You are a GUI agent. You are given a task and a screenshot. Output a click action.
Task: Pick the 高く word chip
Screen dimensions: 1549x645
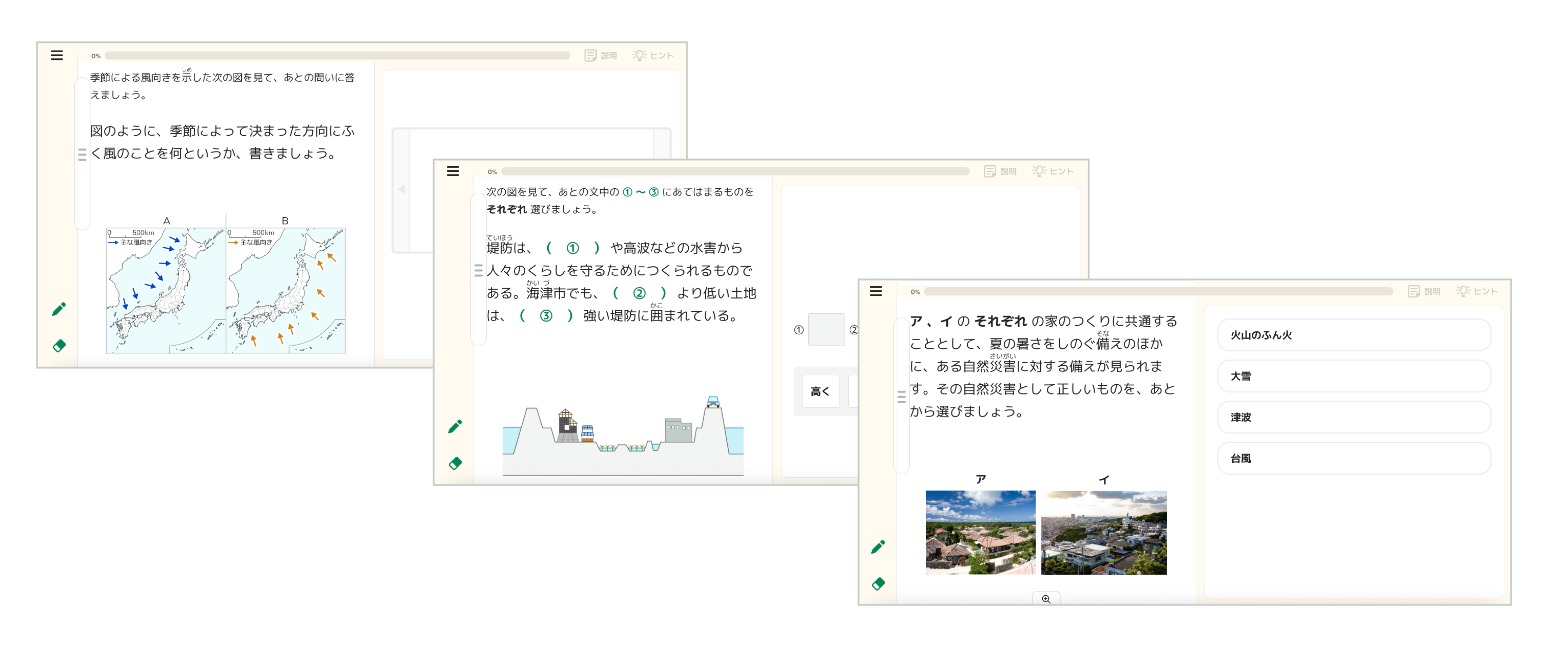[x=821, y=391]
